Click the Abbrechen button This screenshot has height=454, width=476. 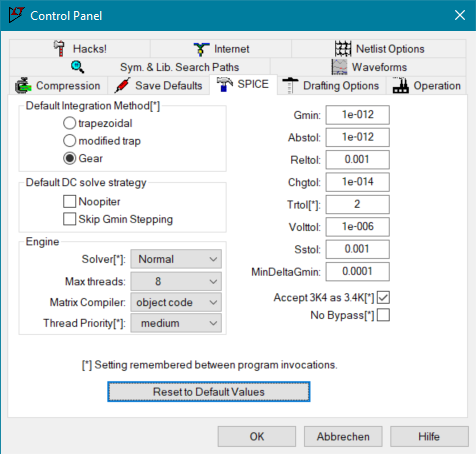point(343,436)
